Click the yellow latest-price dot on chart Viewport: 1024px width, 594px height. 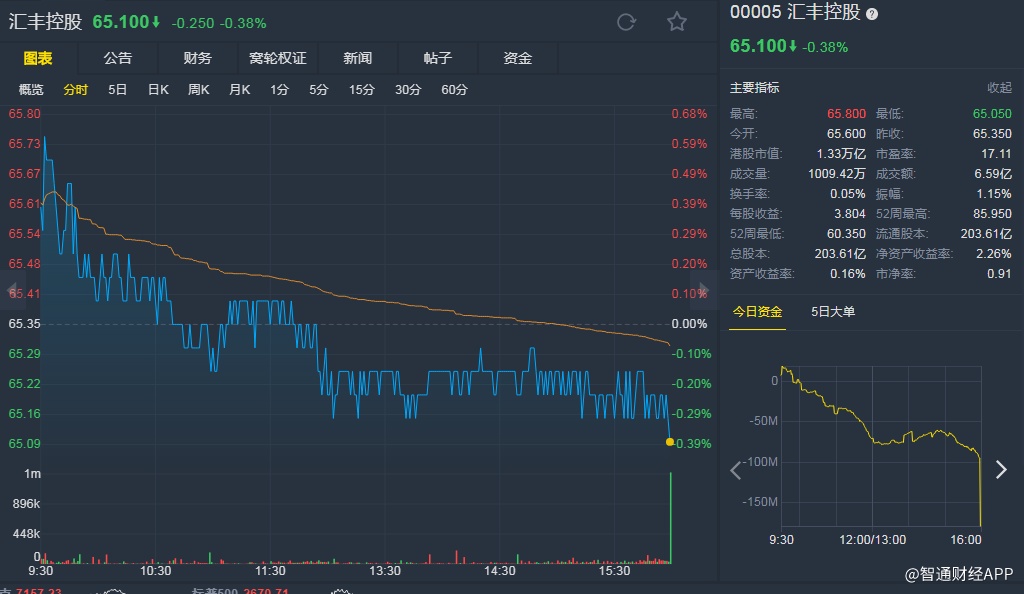[x=670, y=442]
